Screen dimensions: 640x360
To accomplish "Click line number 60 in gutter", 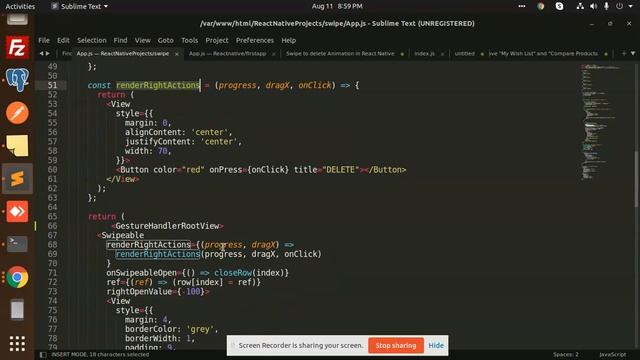I will pos(53,169).
